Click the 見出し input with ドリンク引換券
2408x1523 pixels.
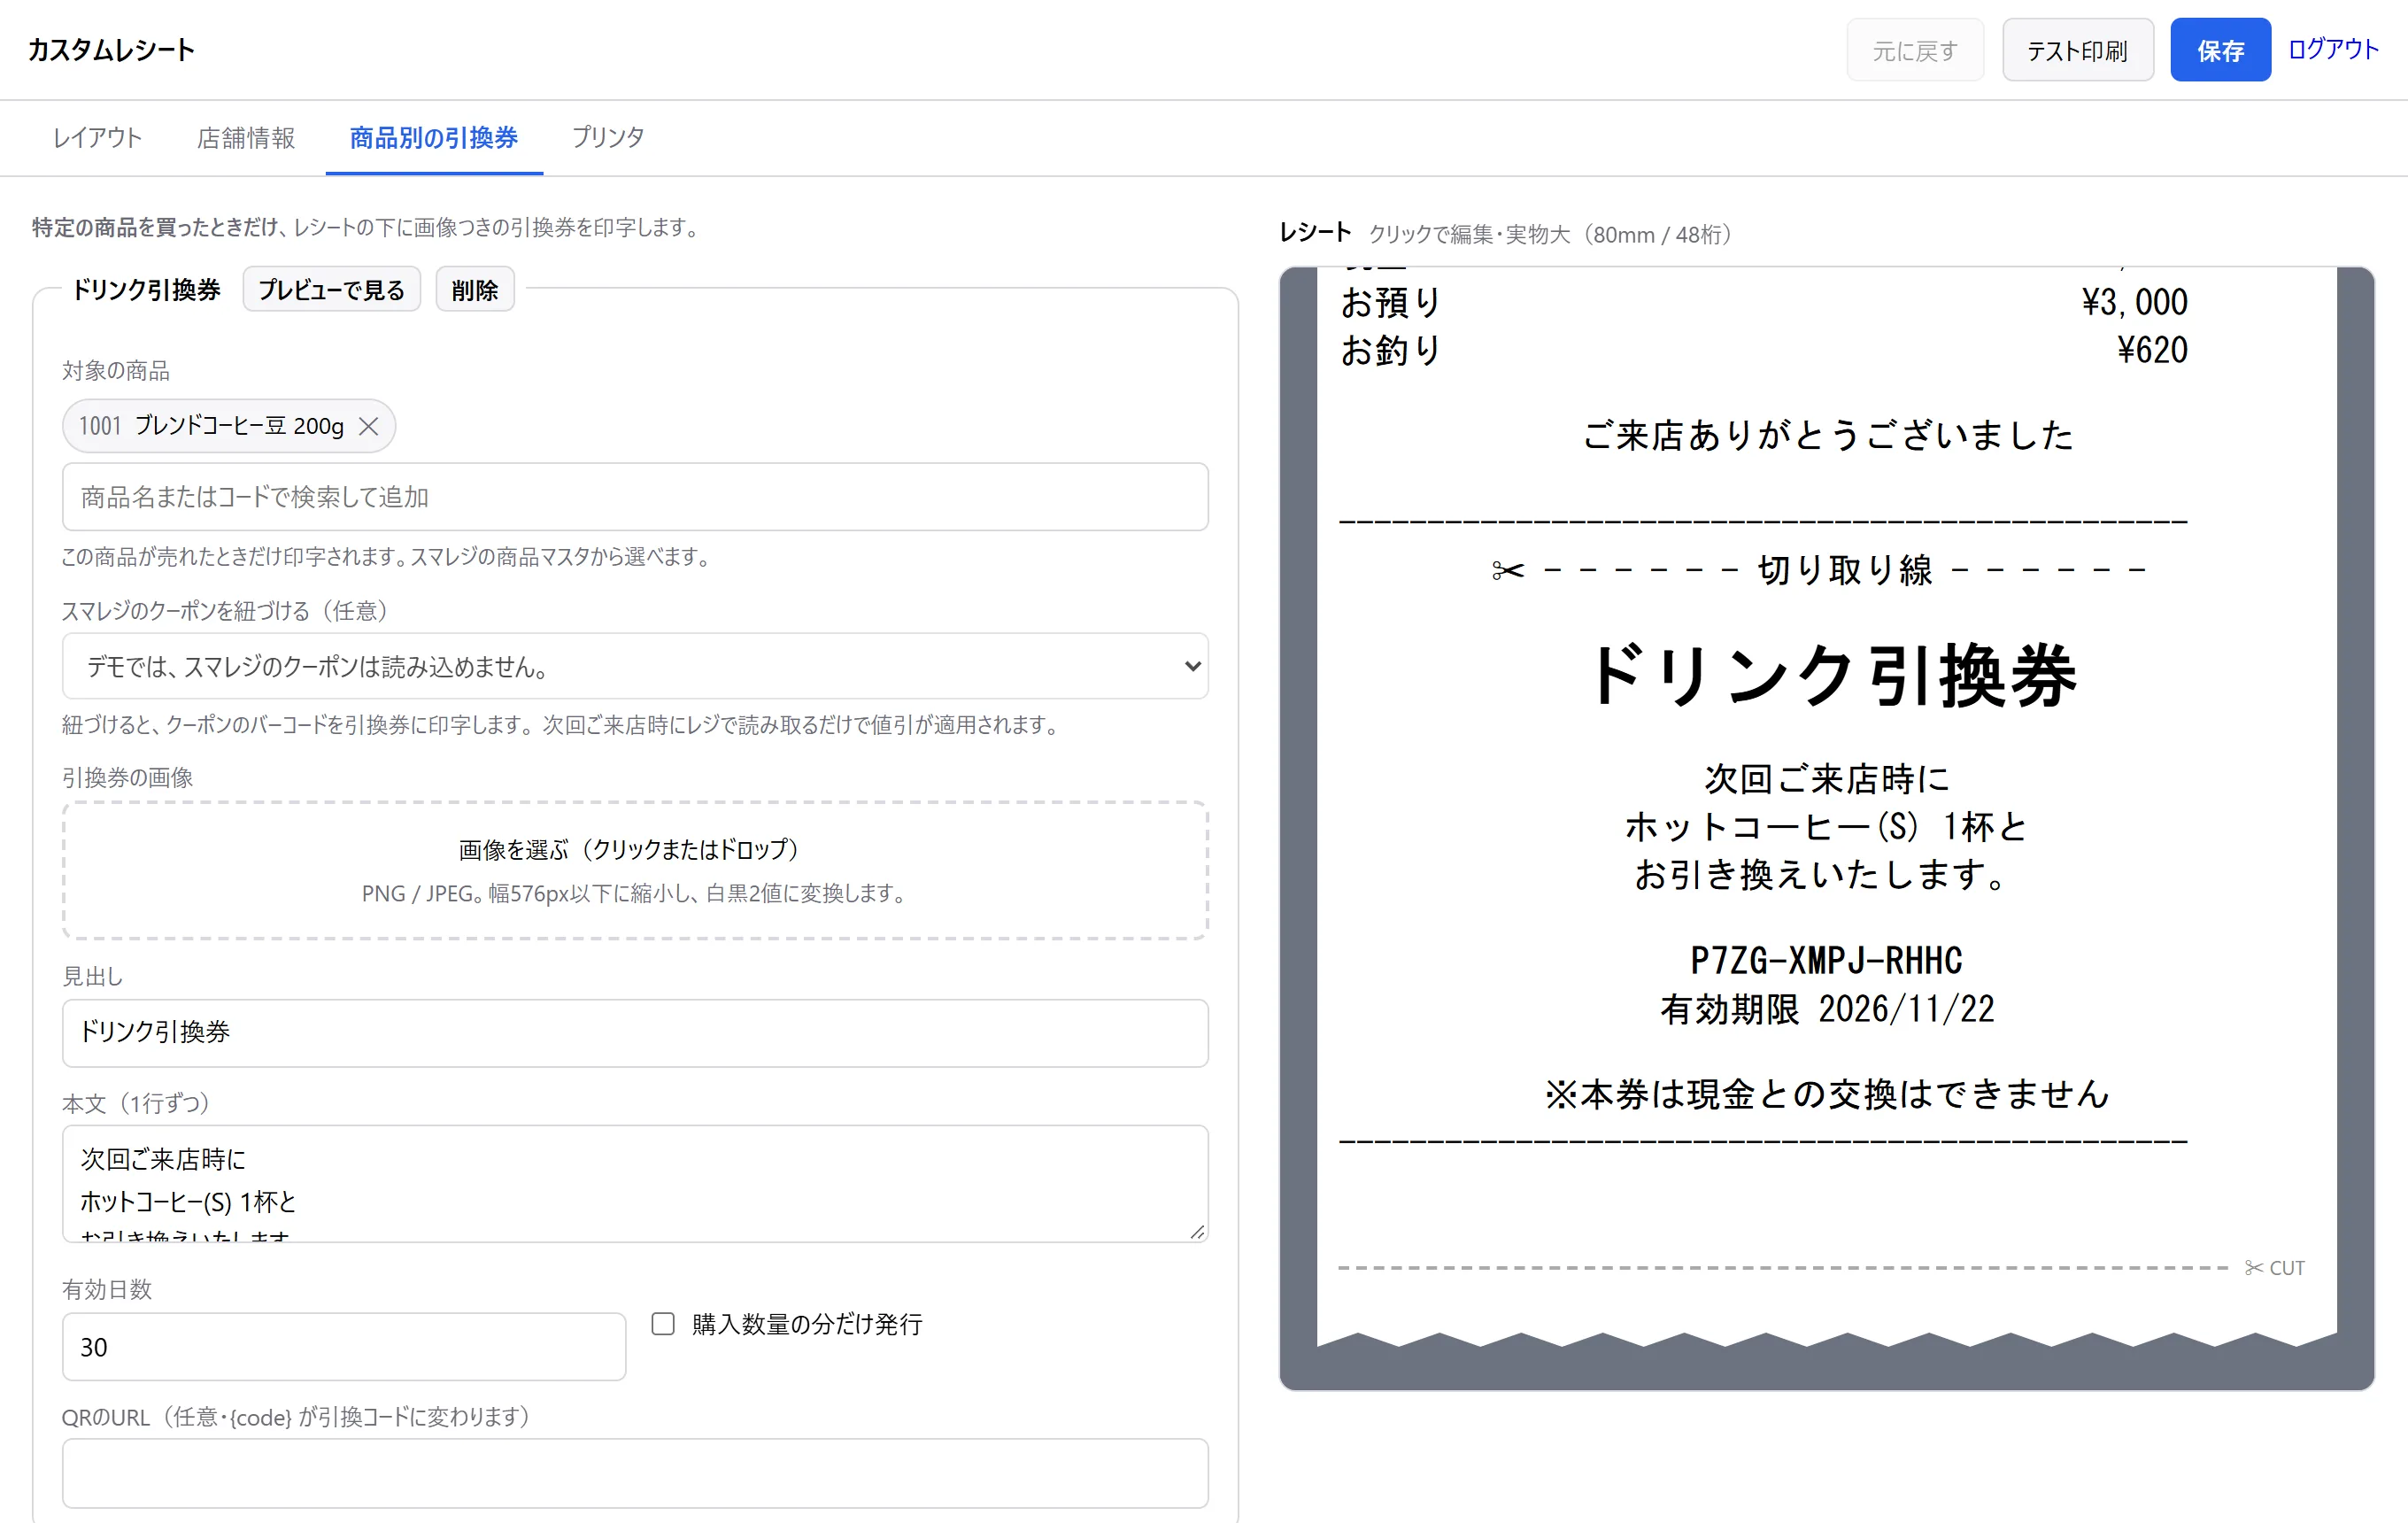coord(635,1033)
